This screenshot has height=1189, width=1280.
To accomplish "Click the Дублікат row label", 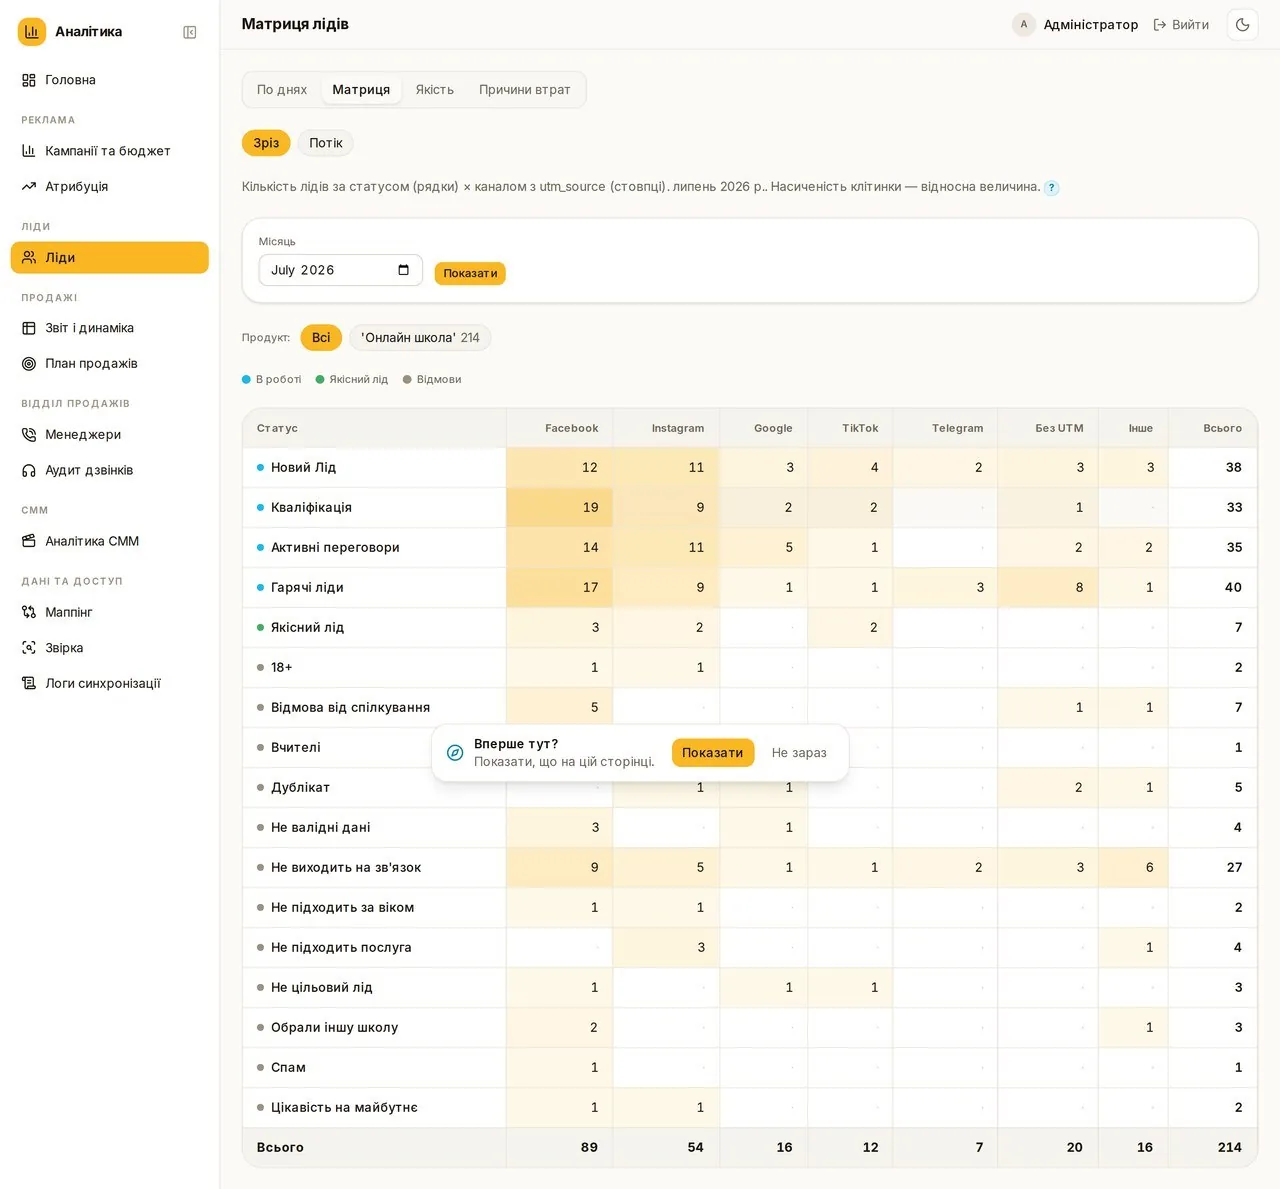I will [300, 787].
